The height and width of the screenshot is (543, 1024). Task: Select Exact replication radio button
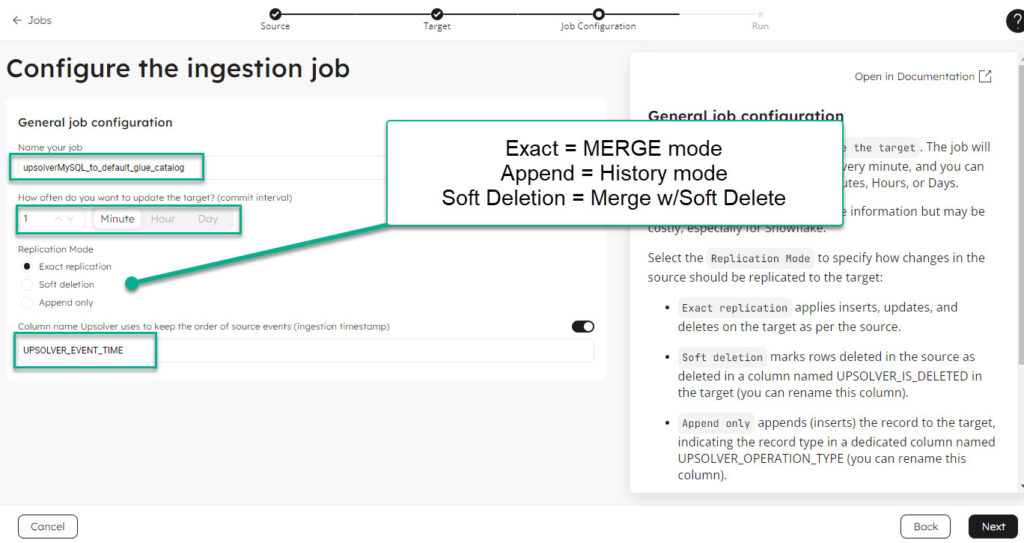click(x=27, y=267)
